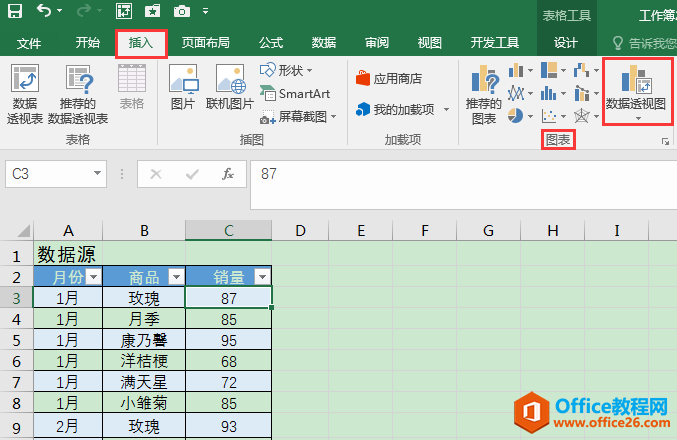Click the sales cell with value 68
Viewport: 677px width, 440px height.
pos(229,361)
